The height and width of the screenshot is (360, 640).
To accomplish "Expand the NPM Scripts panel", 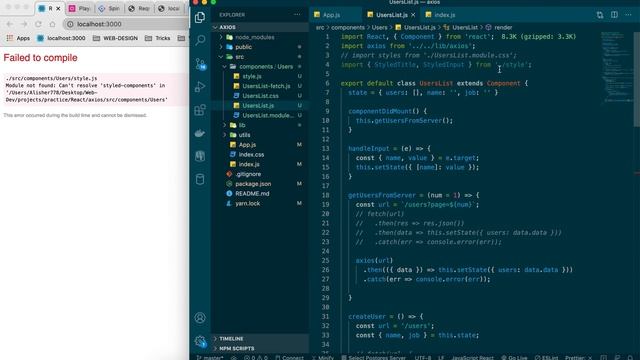I will coord(260,349).
